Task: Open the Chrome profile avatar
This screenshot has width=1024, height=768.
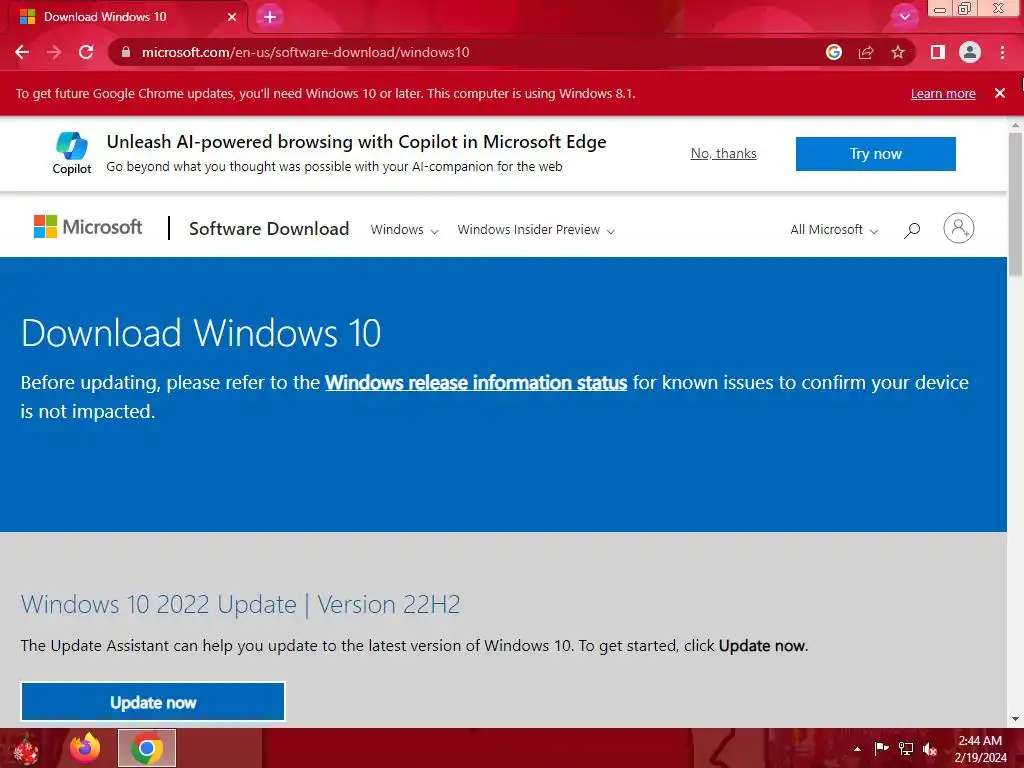Action: tap(970, 52)
